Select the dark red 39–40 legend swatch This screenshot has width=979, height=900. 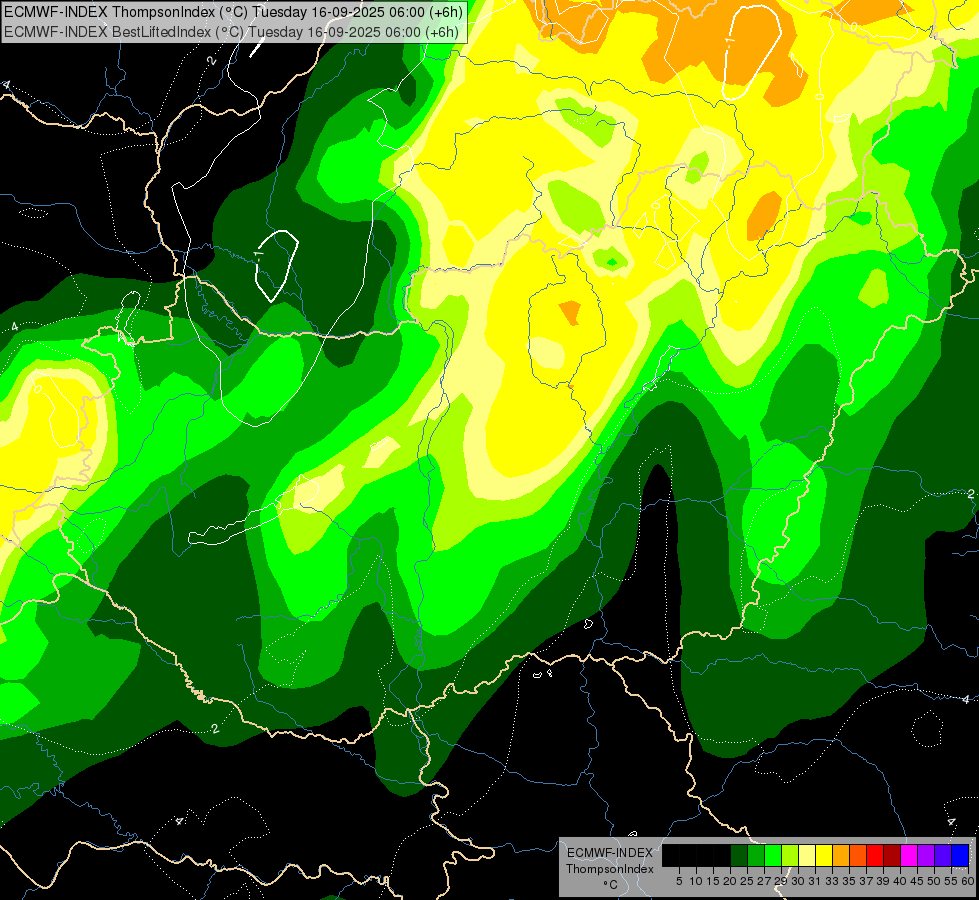pyautogui.click(x=892, y=855)
